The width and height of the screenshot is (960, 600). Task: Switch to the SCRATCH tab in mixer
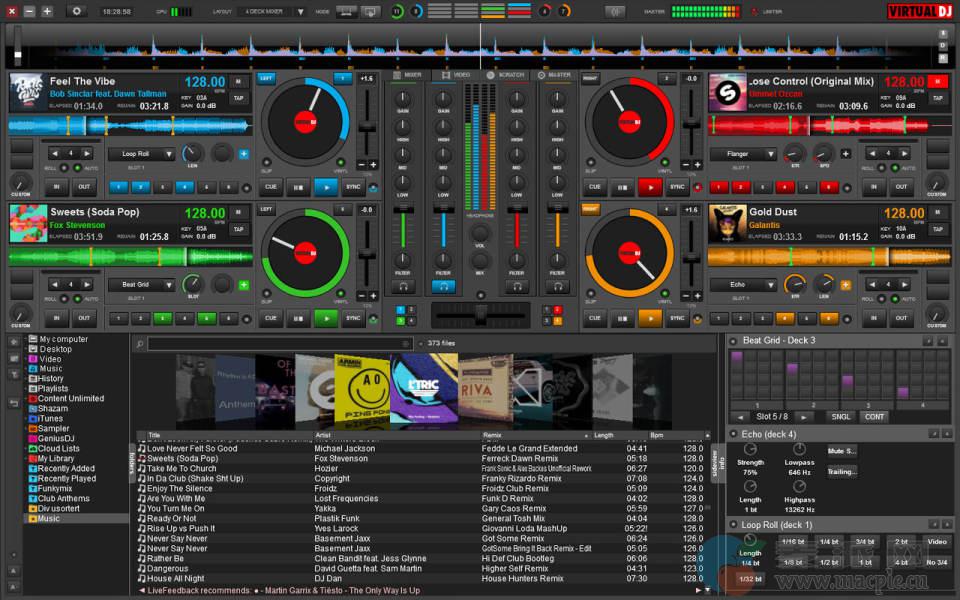click(506, 75)
